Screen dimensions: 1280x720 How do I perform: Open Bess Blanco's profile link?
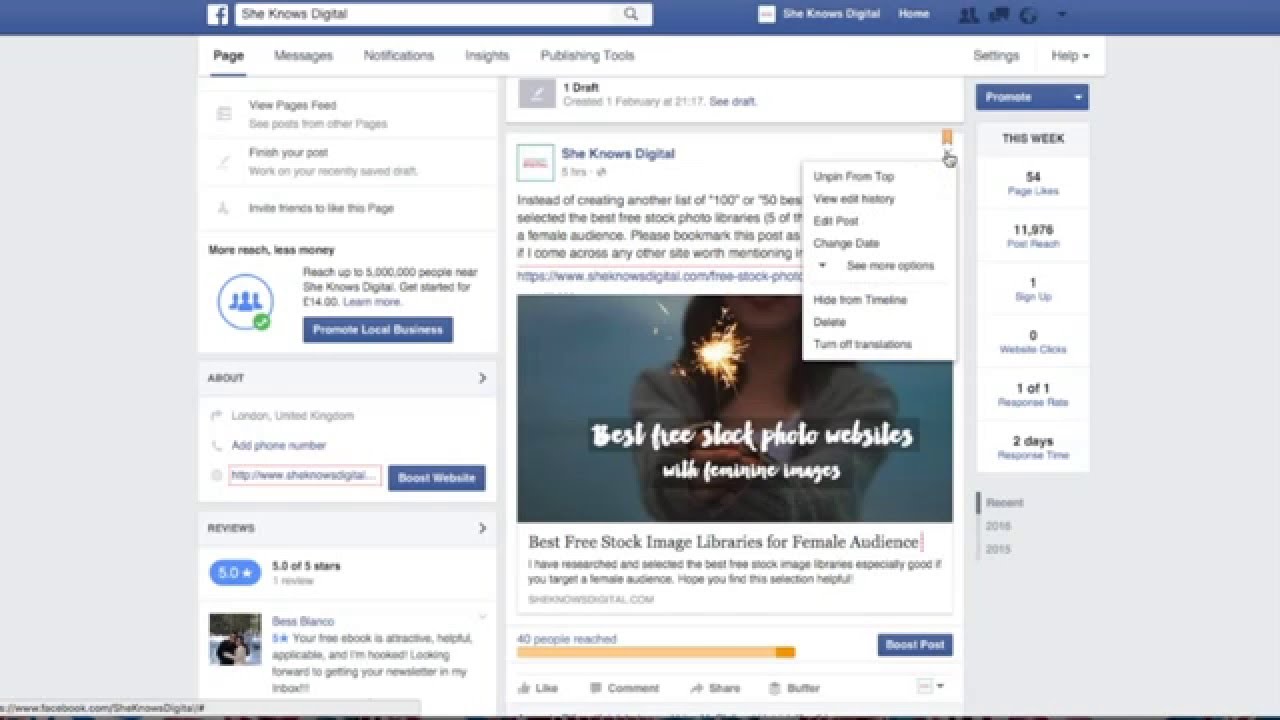coord(303,621)
